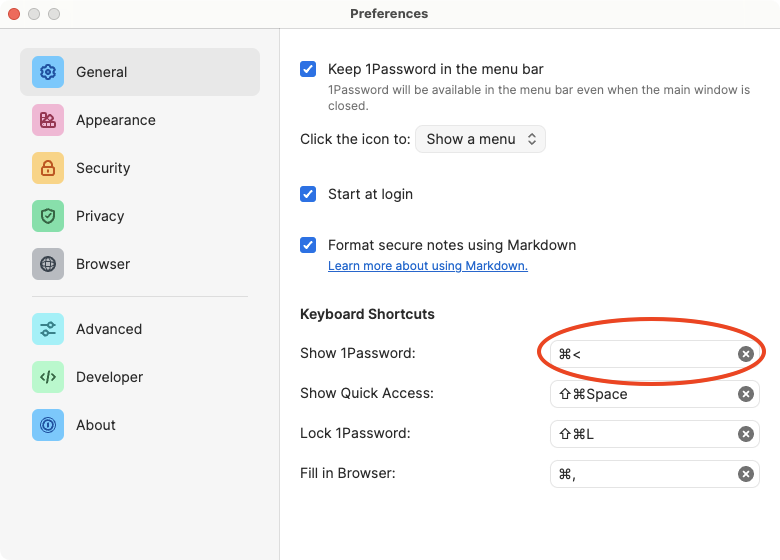Expand the Show a menu dropdown
Viewport: 780px width, 560px height.
pos(480,139)
